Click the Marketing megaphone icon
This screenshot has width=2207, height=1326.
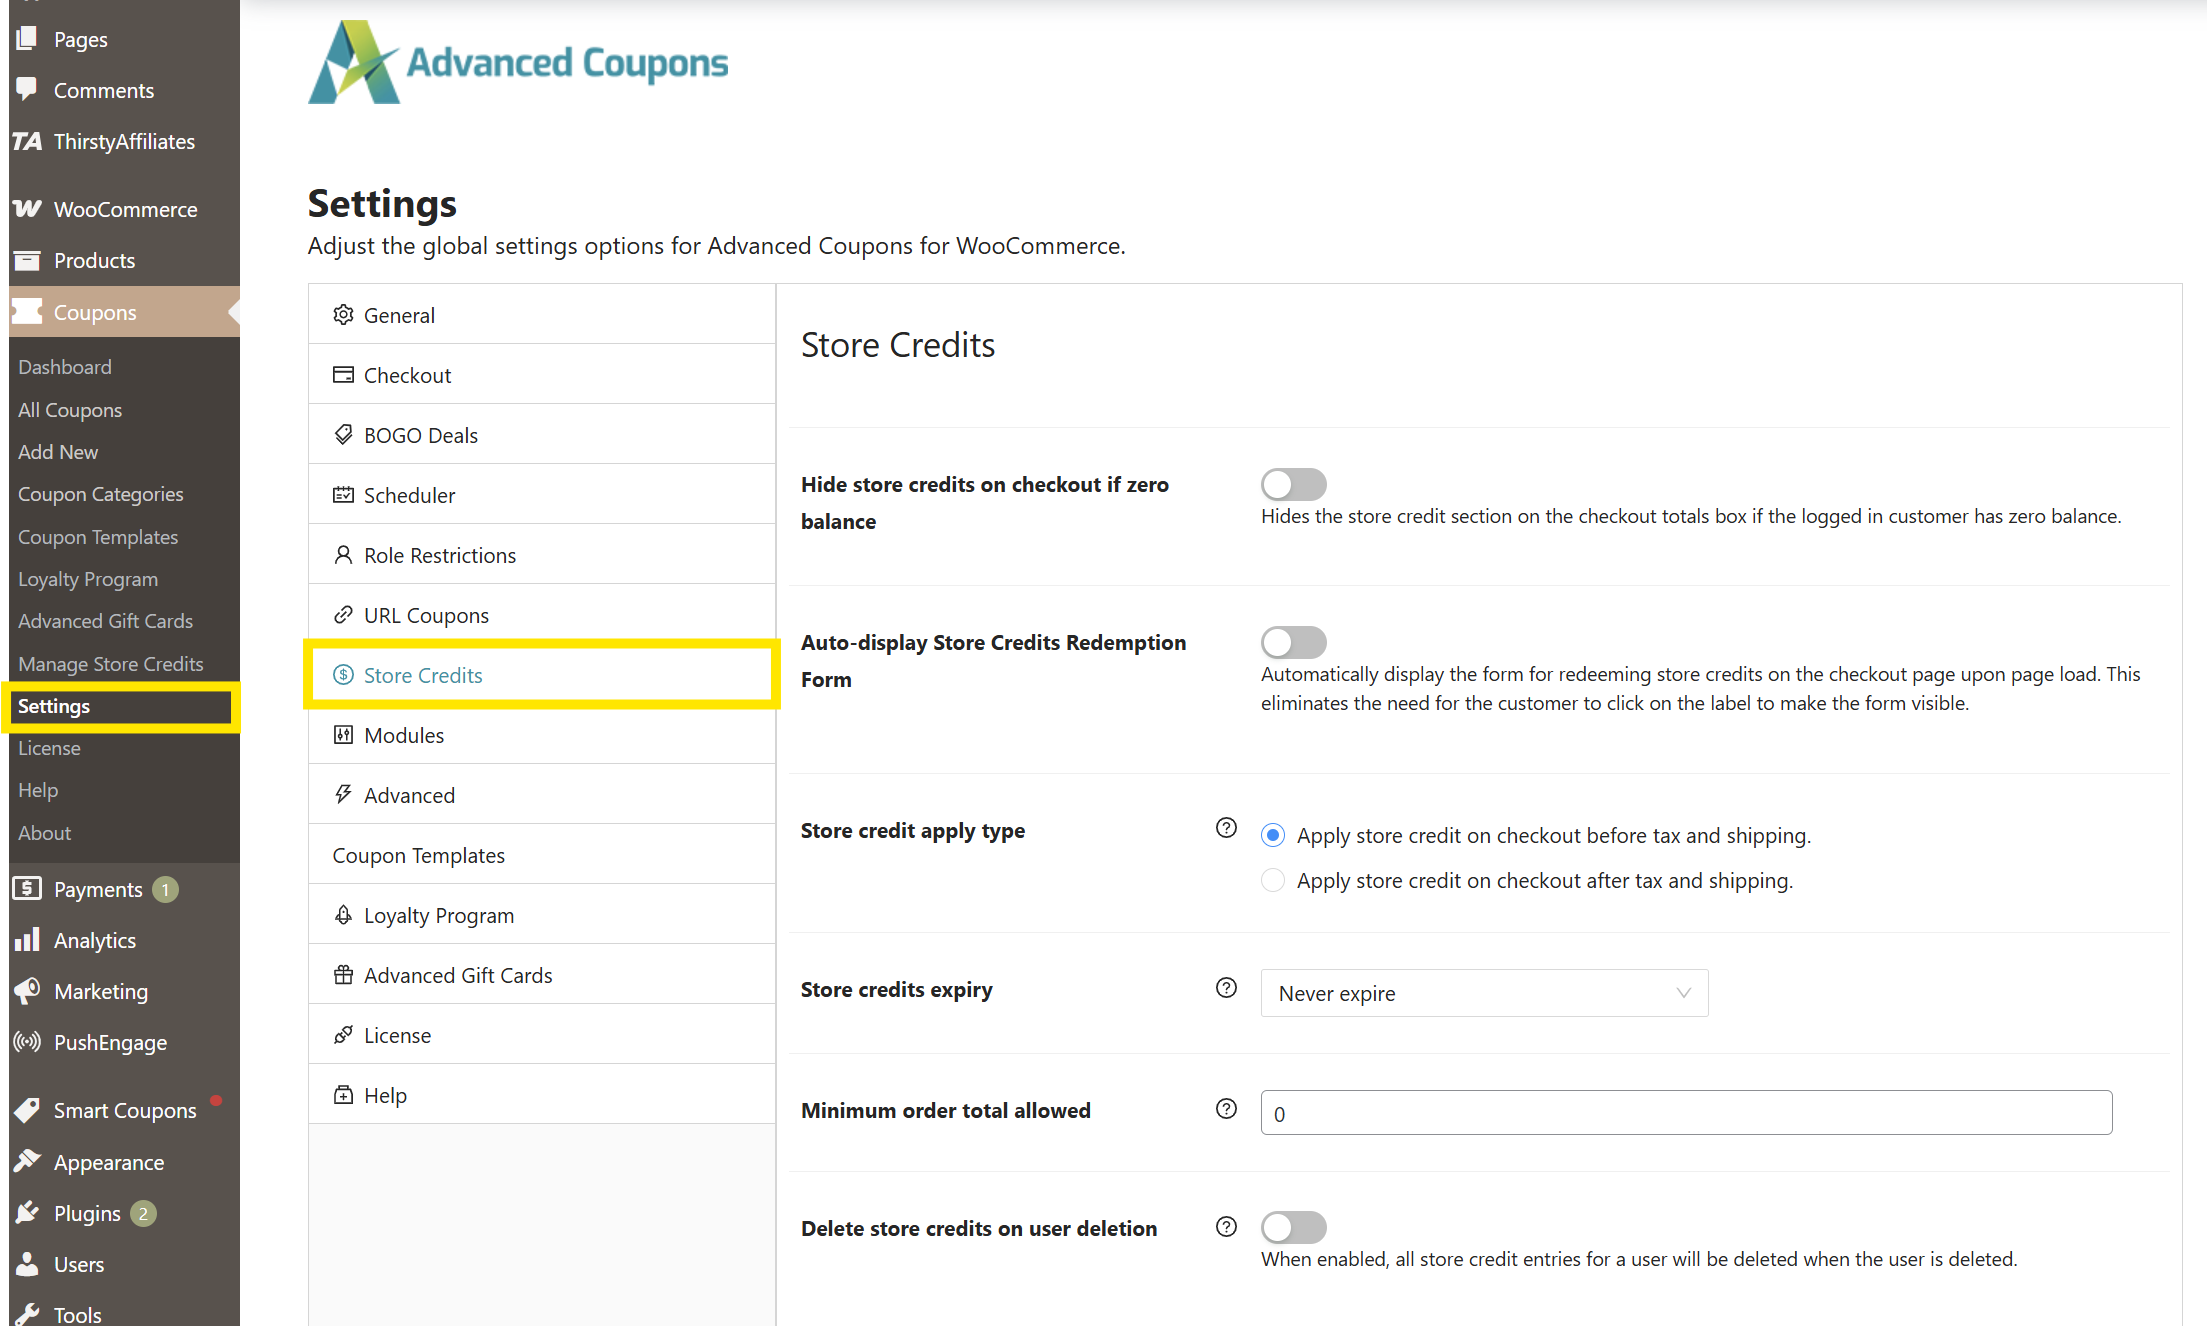[x=27, y=990]
